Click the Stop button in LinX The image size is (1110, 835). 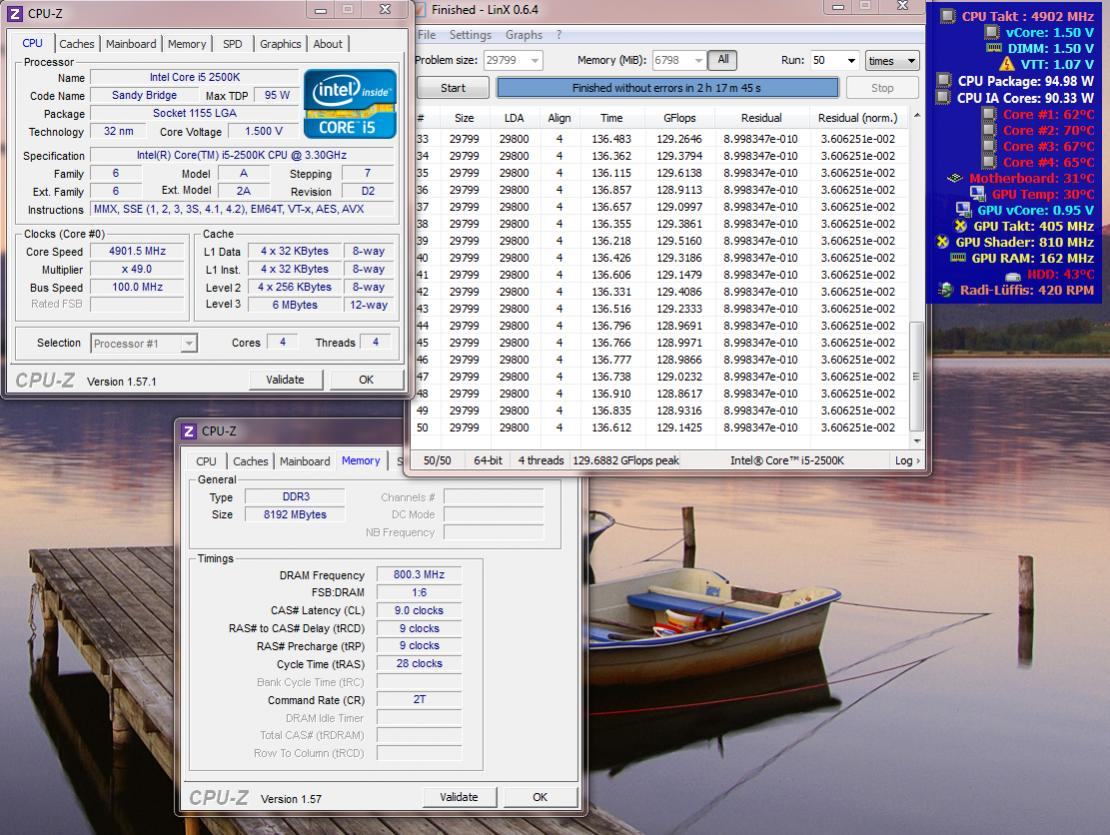882,88
